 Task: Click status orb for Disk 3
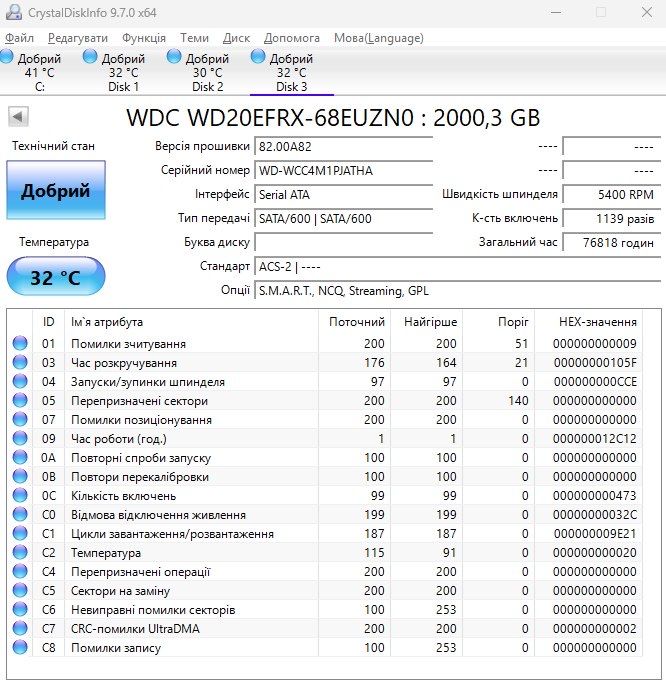258,56
